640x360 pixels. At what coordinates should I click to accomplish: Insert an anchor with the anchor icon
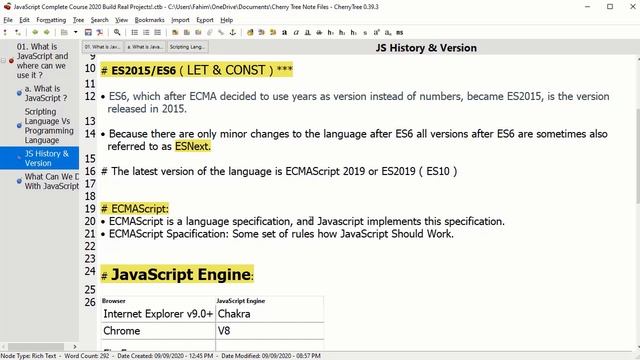tap(233, 32)
